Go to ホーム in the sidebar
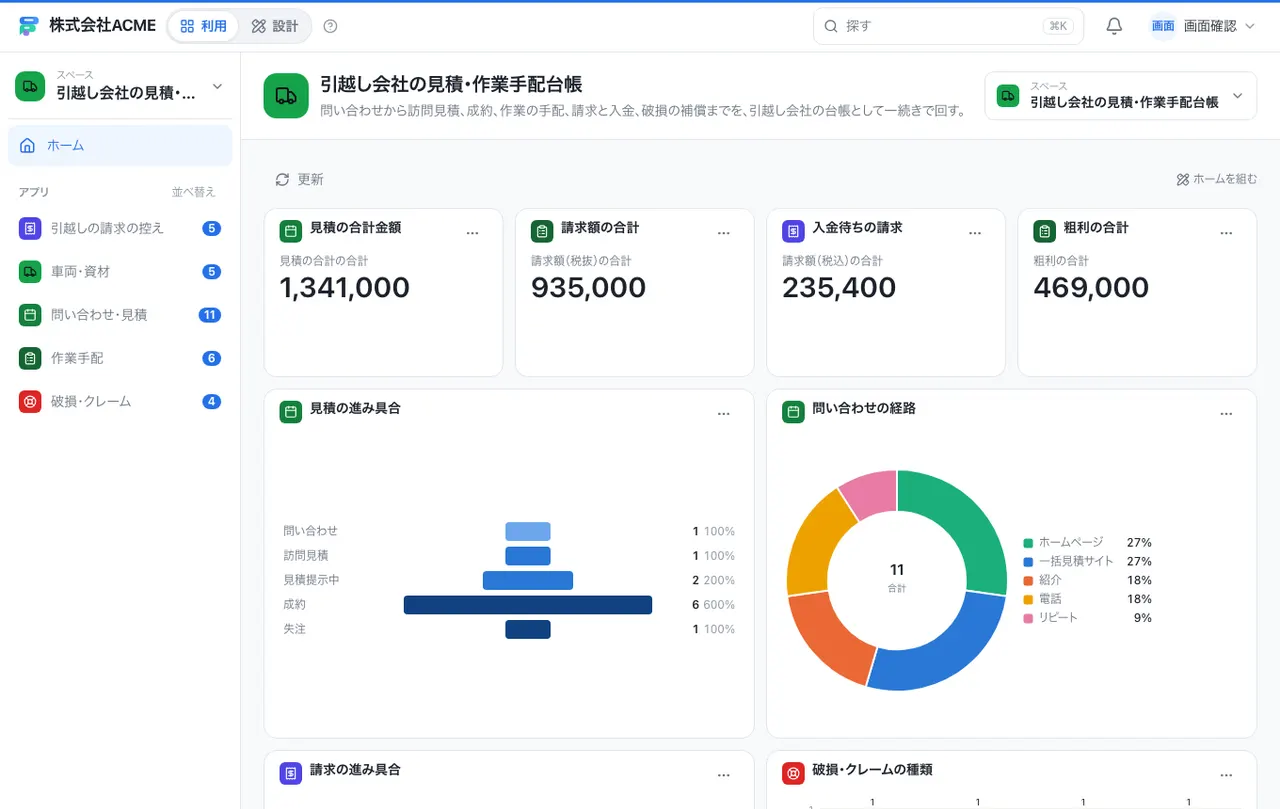This screenshot has height=809, width=1280. click(x=120, y=145)
